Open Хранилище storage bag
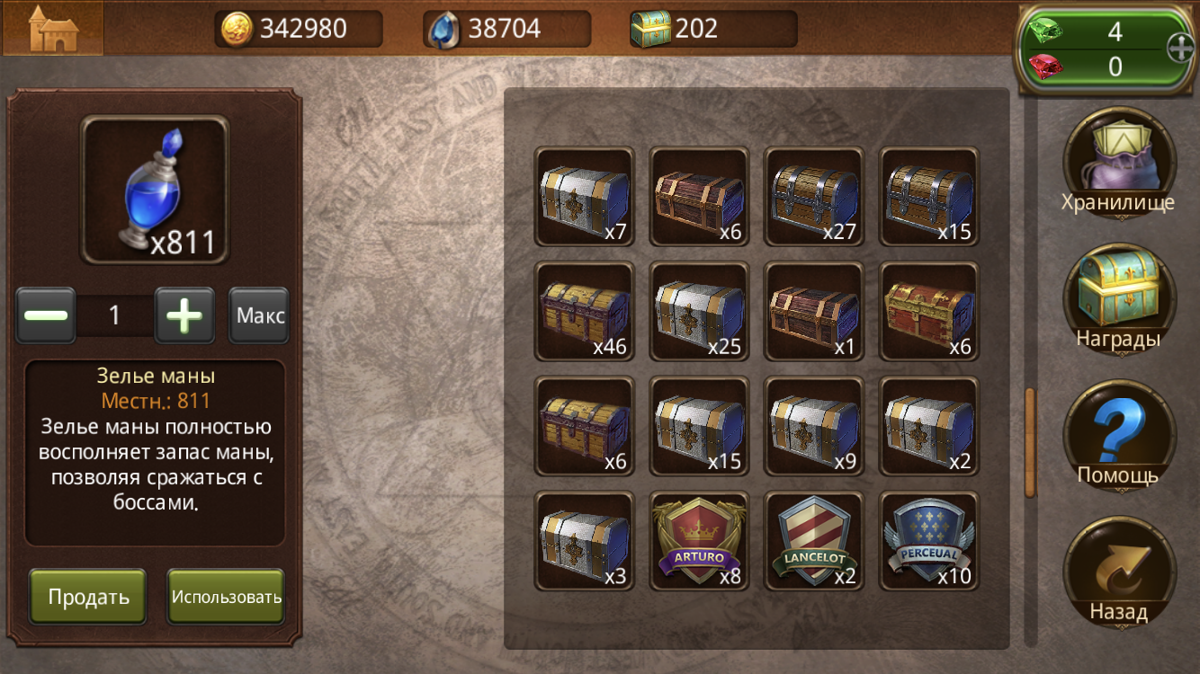Viewport: 1200px width, 674px height. click(1118, 163)
